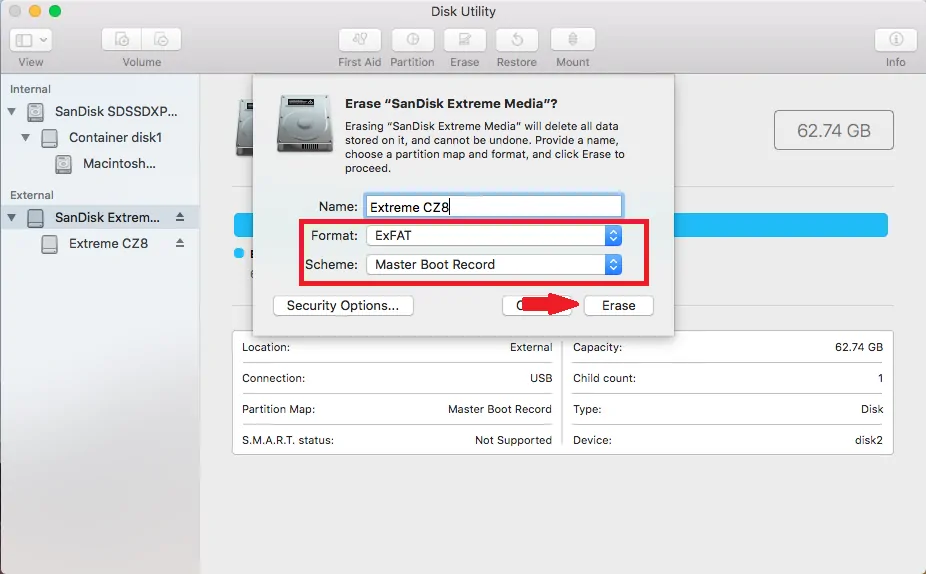Collapse the Container disk1 disclosure triangle
Image resolution: width=926 pixels, height=574 pixels.
pos(25,137)
